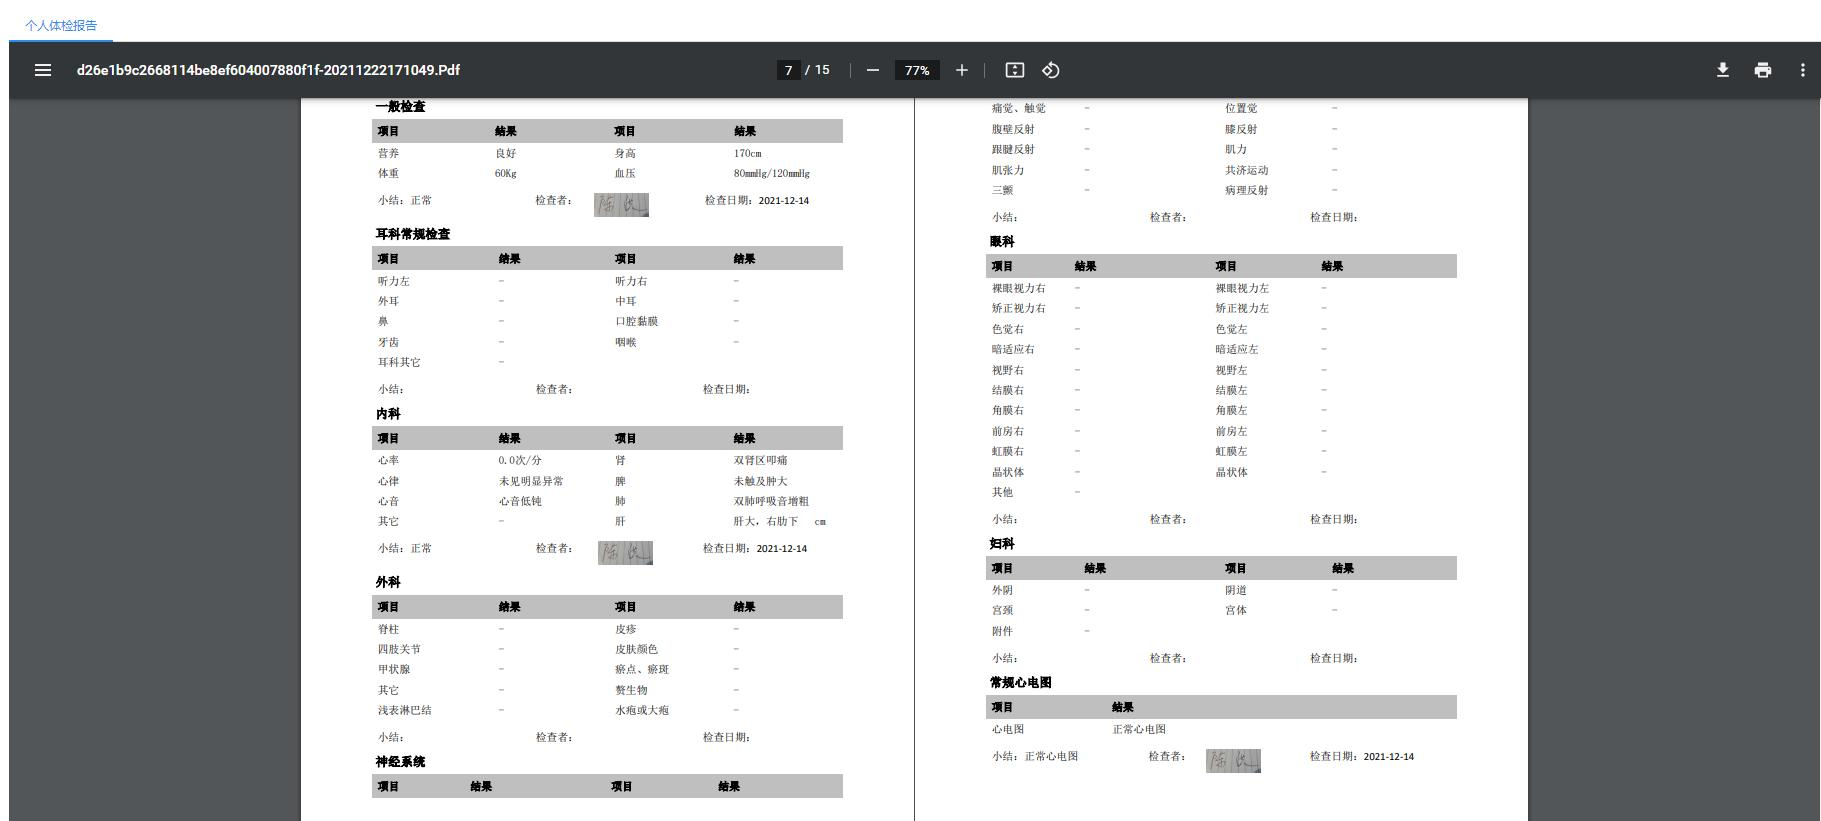The height and width of the screenshot is (821, 1821).
Task: Click the height value 170cm
Action: [x=748, y=153]
